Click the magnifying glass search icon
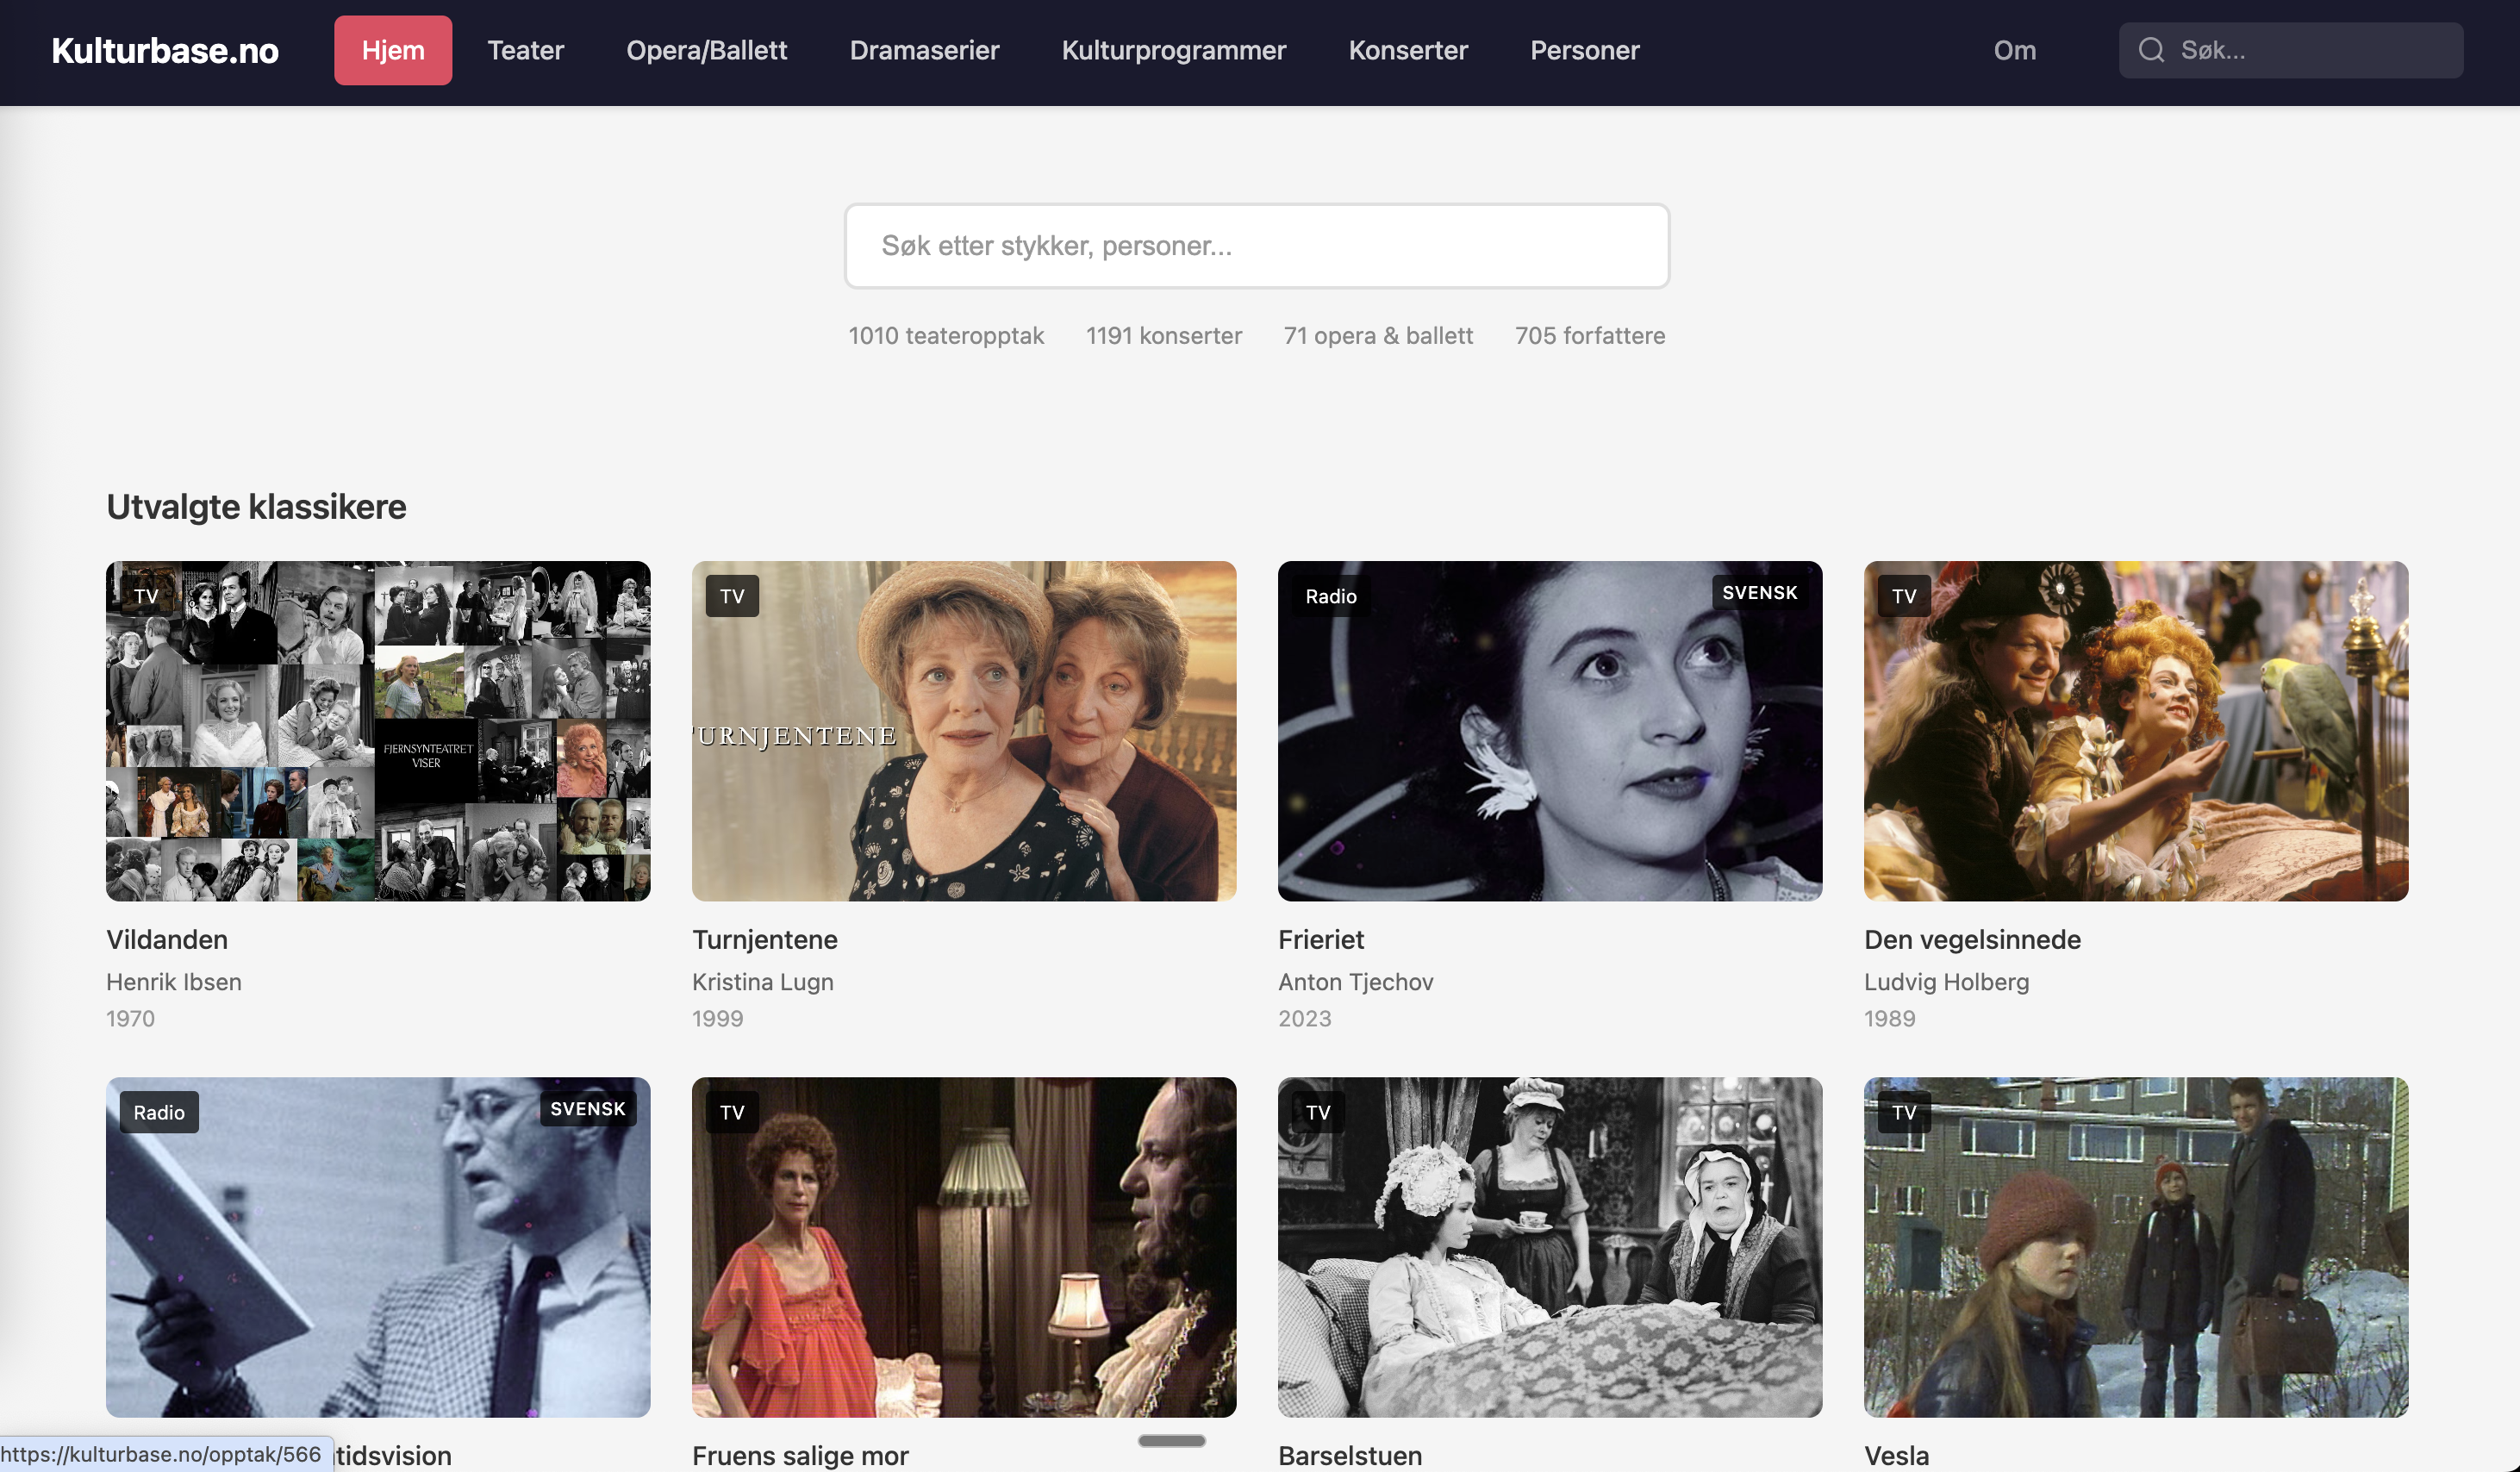The height and width of the screenshot is (1472, 2520). (x=2152, y=49)
